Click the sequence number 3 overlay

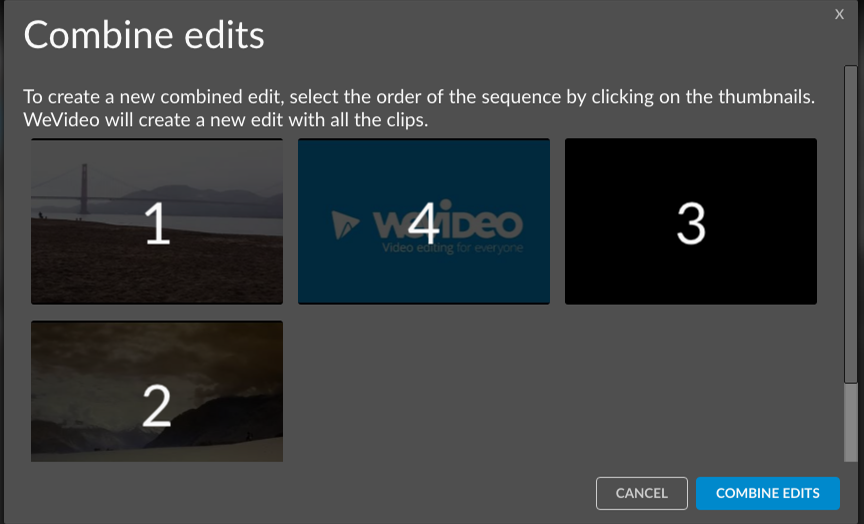(691, 224)
